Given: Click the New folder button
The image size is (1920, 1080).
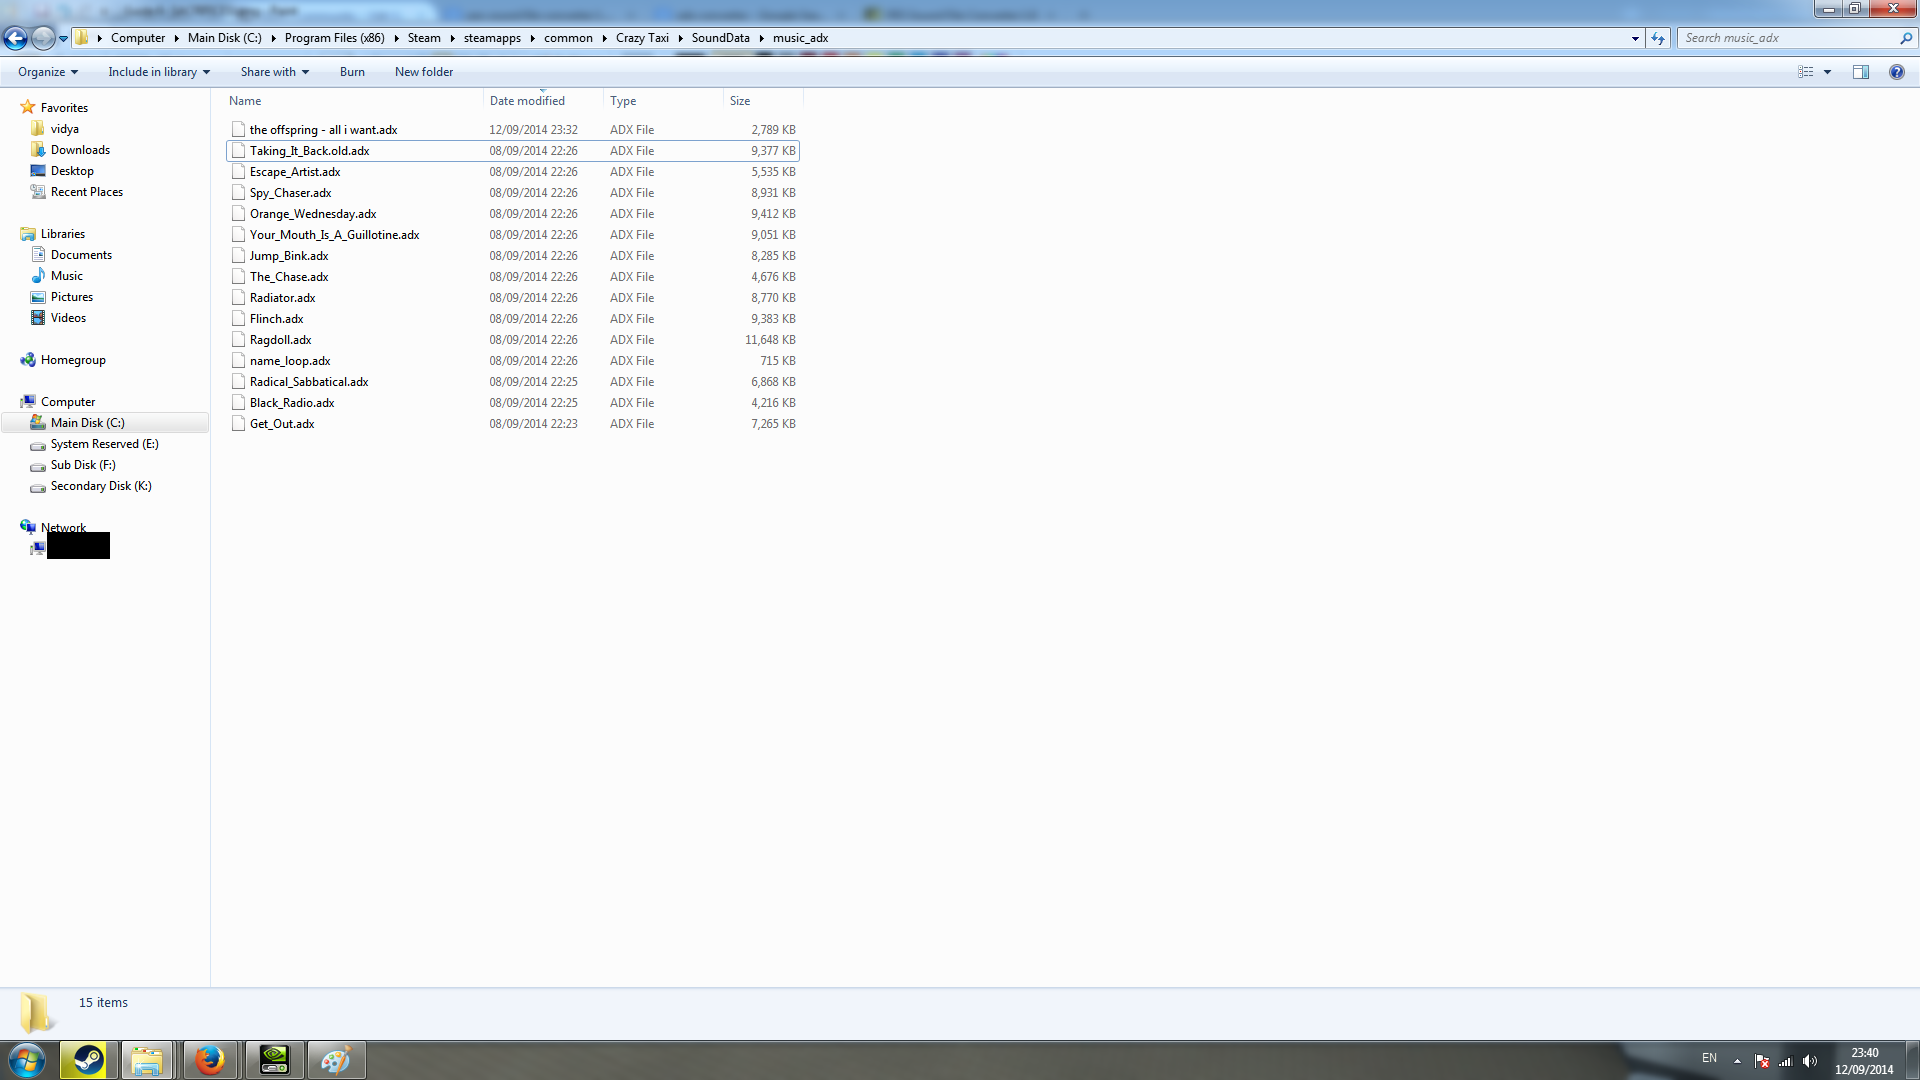Looking at the screenshot, I should click(423, 72).
